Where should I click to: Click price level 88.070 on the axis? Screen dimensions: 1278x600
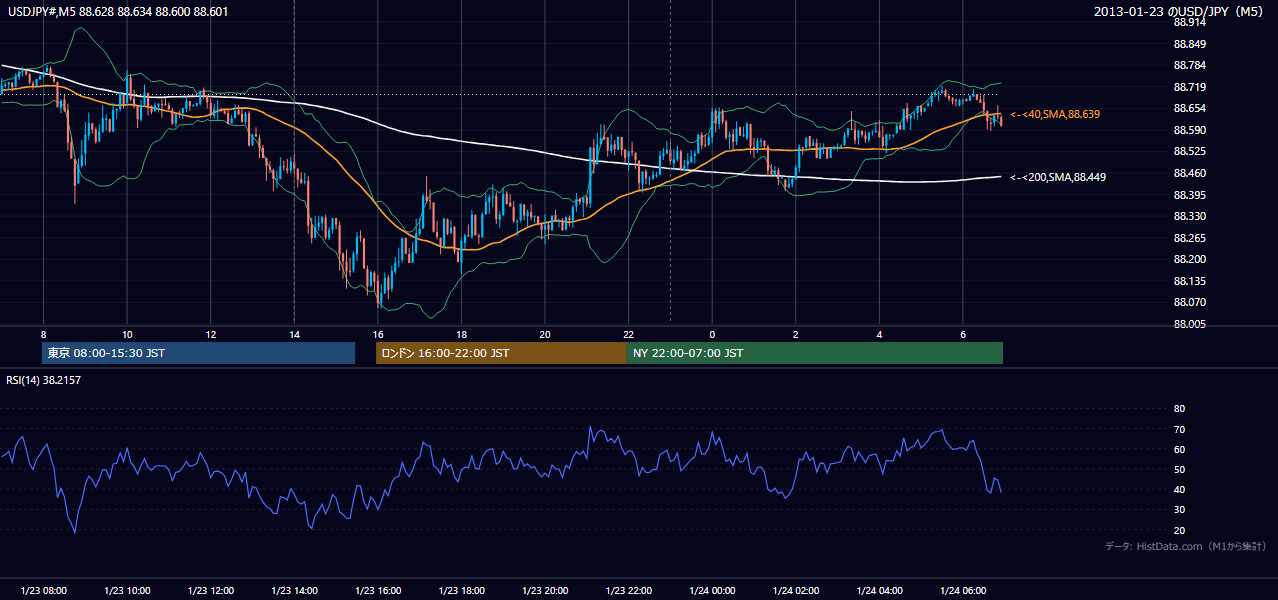coord(1189,302)
